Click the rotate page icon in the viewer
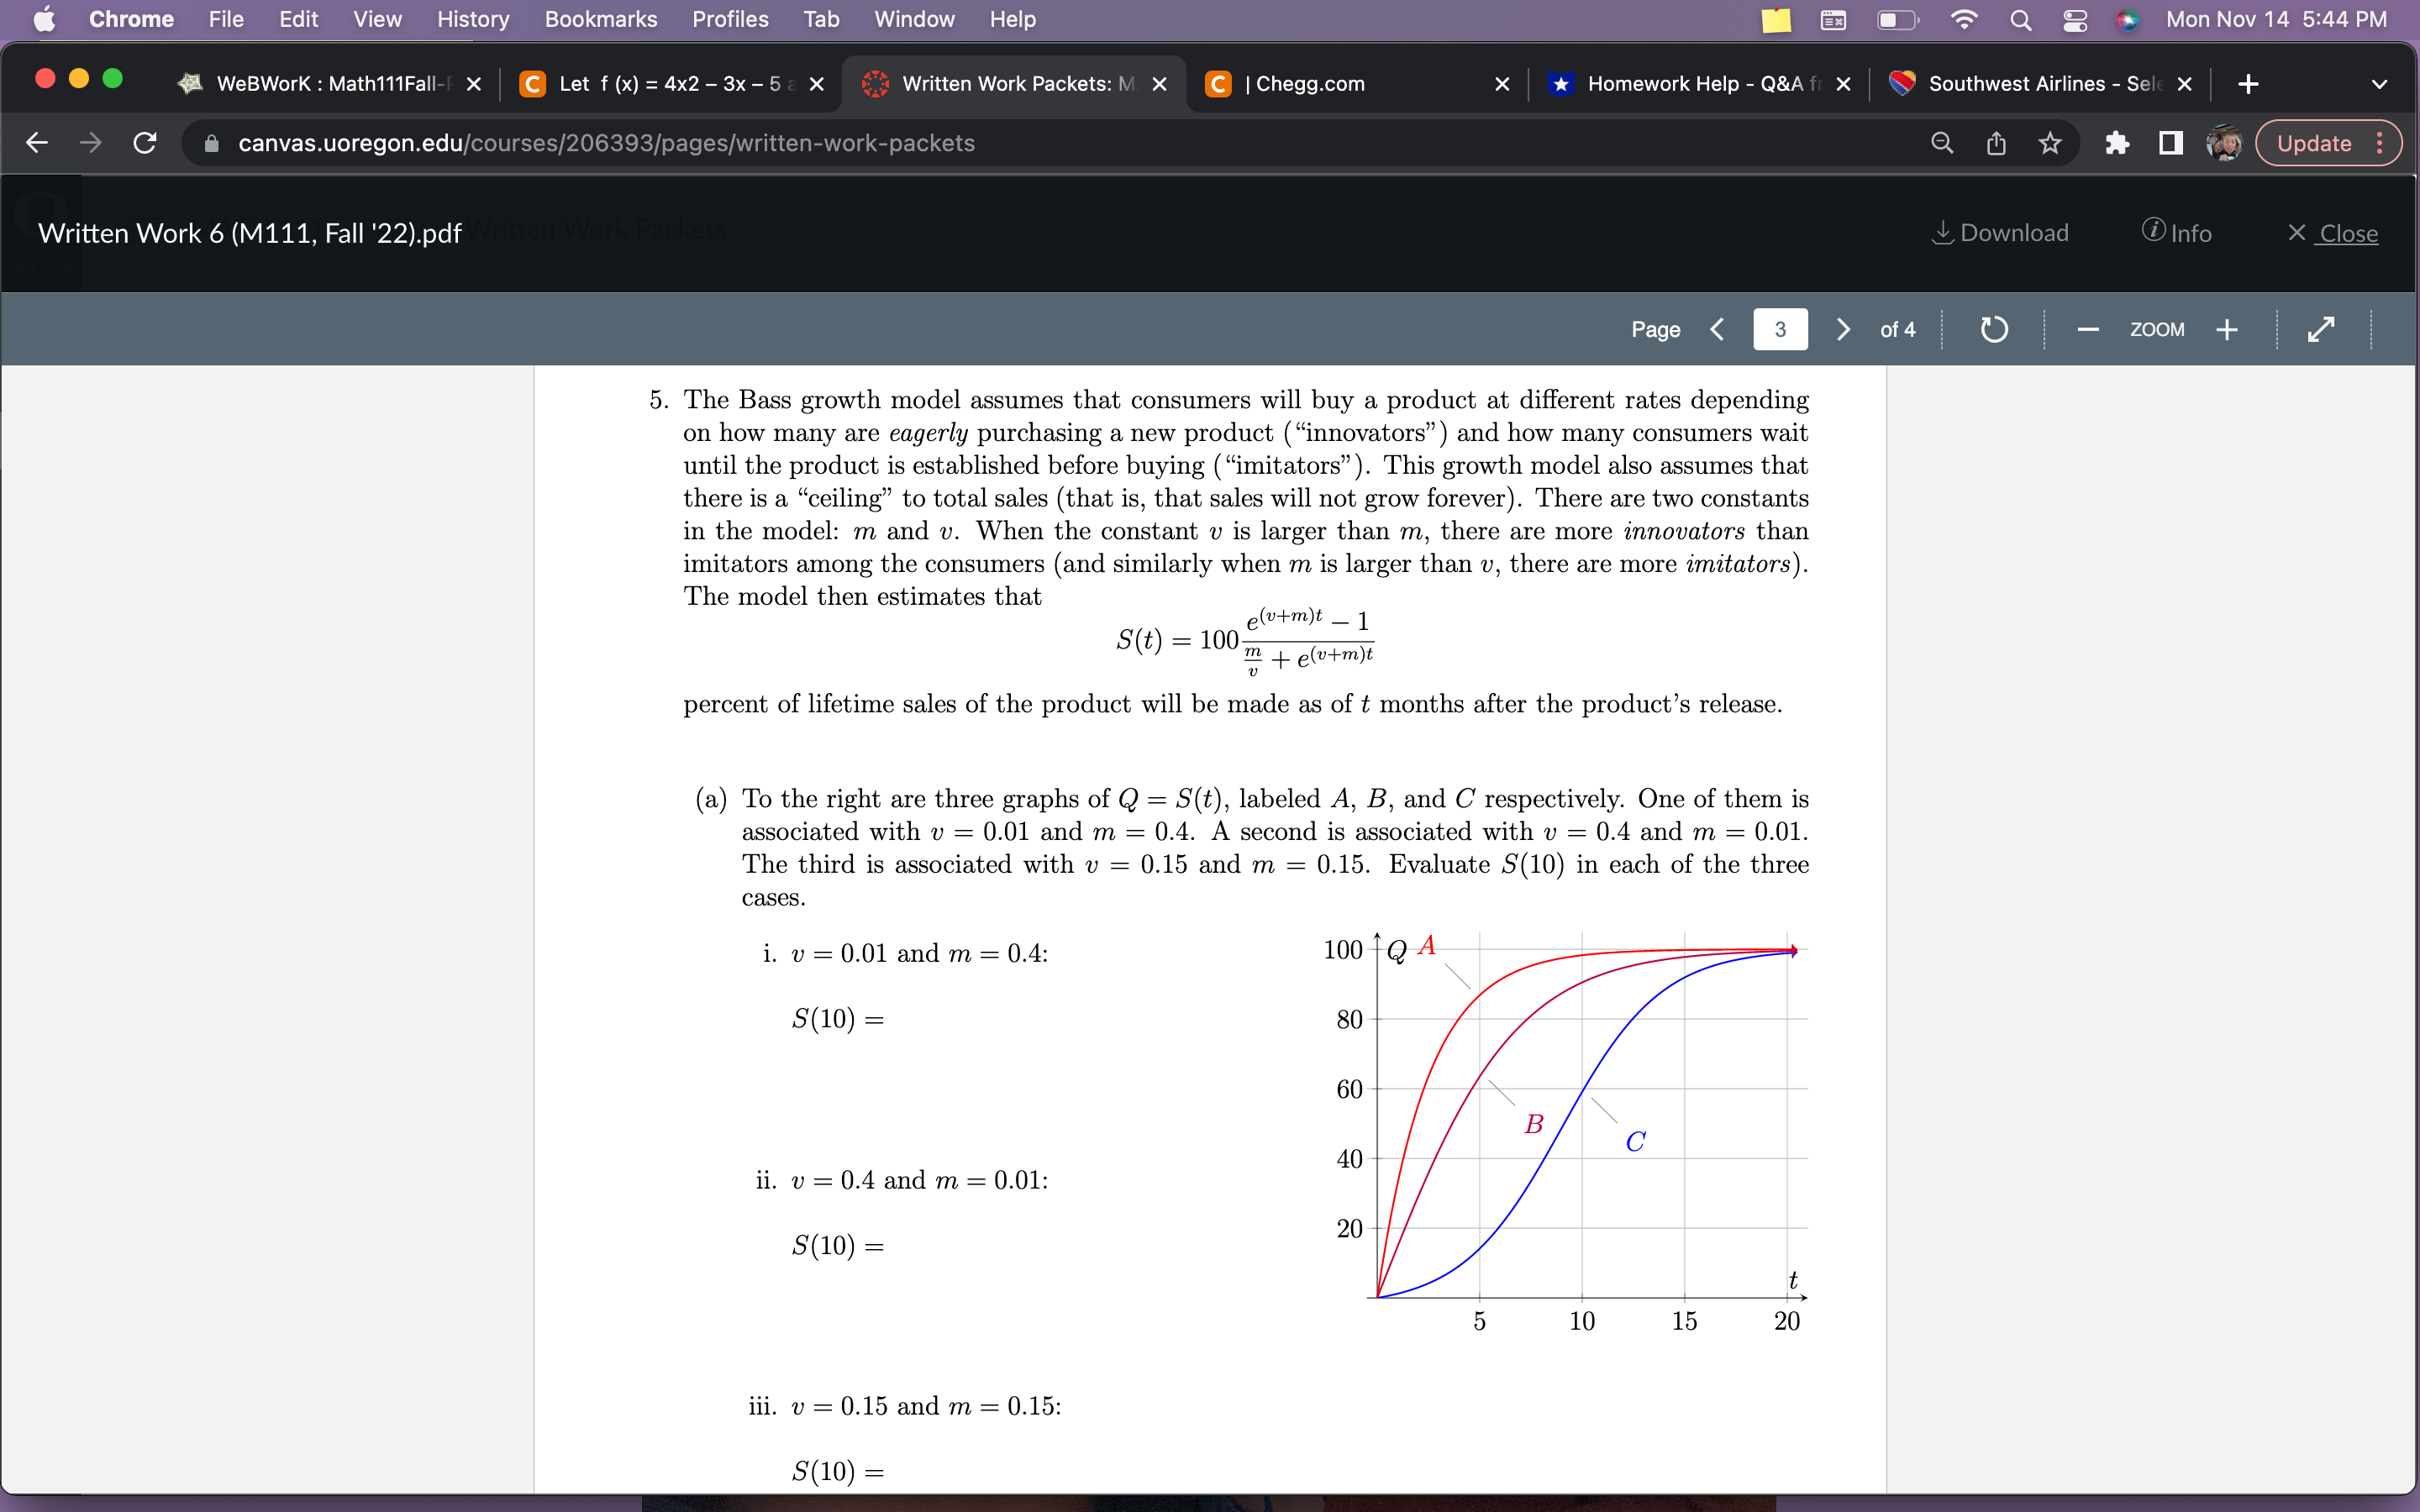Image resolution: width=2420 pixels, height=1512 pixels. pos(1993,329)
